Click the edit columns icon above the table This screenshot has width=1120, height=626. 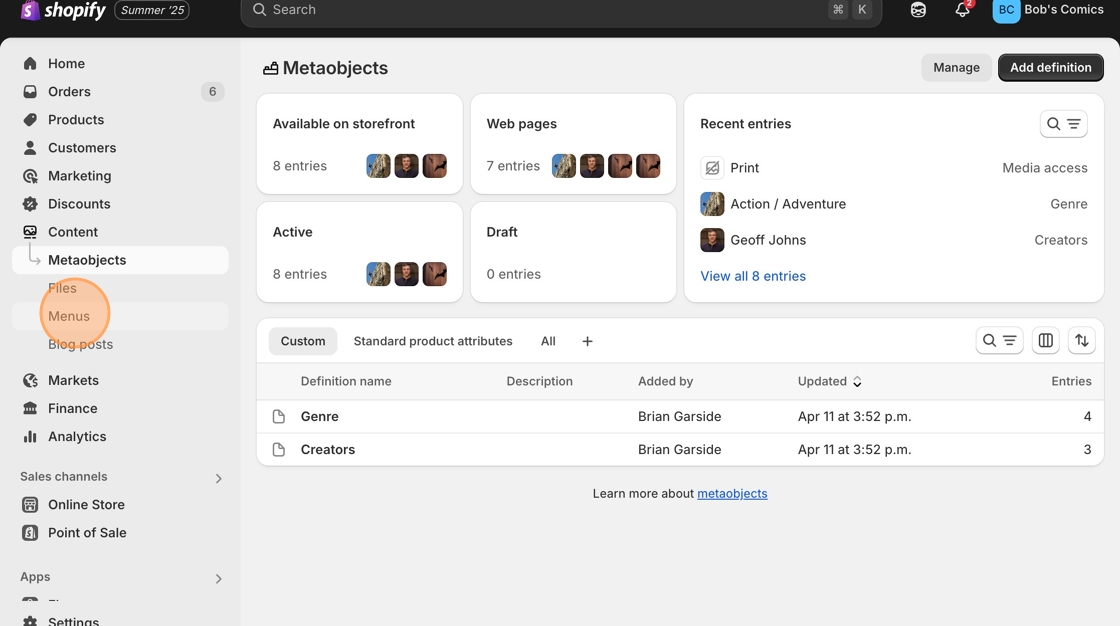(x=1045, y=341)
